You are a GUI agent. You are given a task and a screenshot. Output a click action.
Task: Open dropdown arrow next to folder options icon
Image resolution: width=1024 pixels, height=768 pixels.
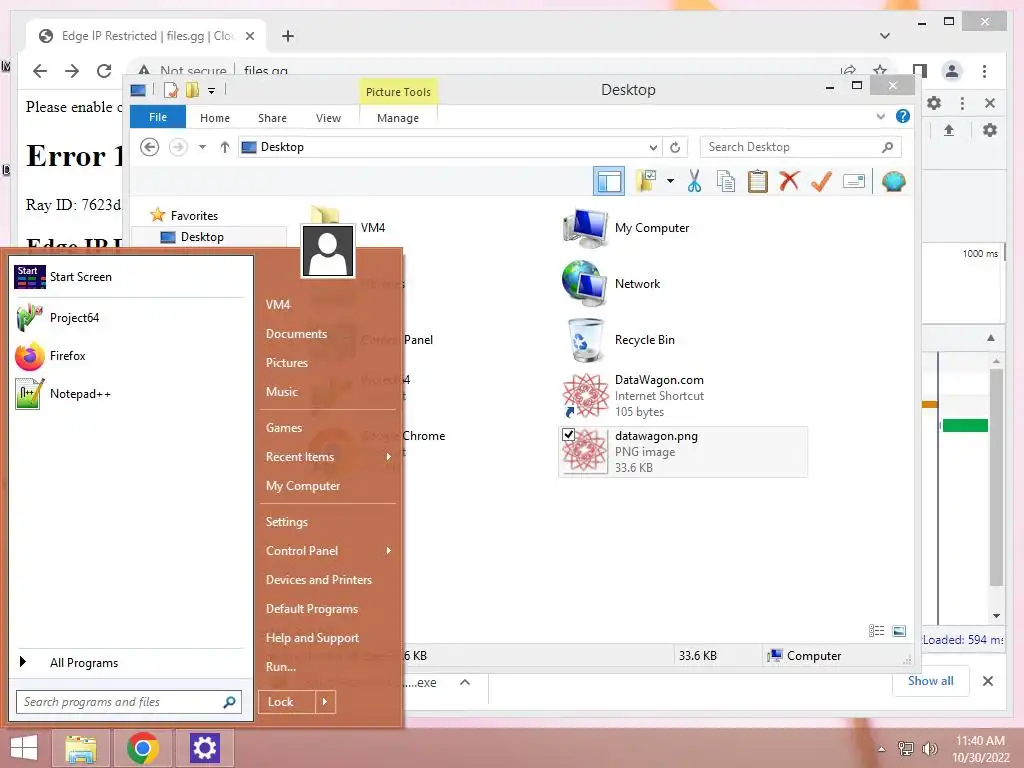click(670, 181)
